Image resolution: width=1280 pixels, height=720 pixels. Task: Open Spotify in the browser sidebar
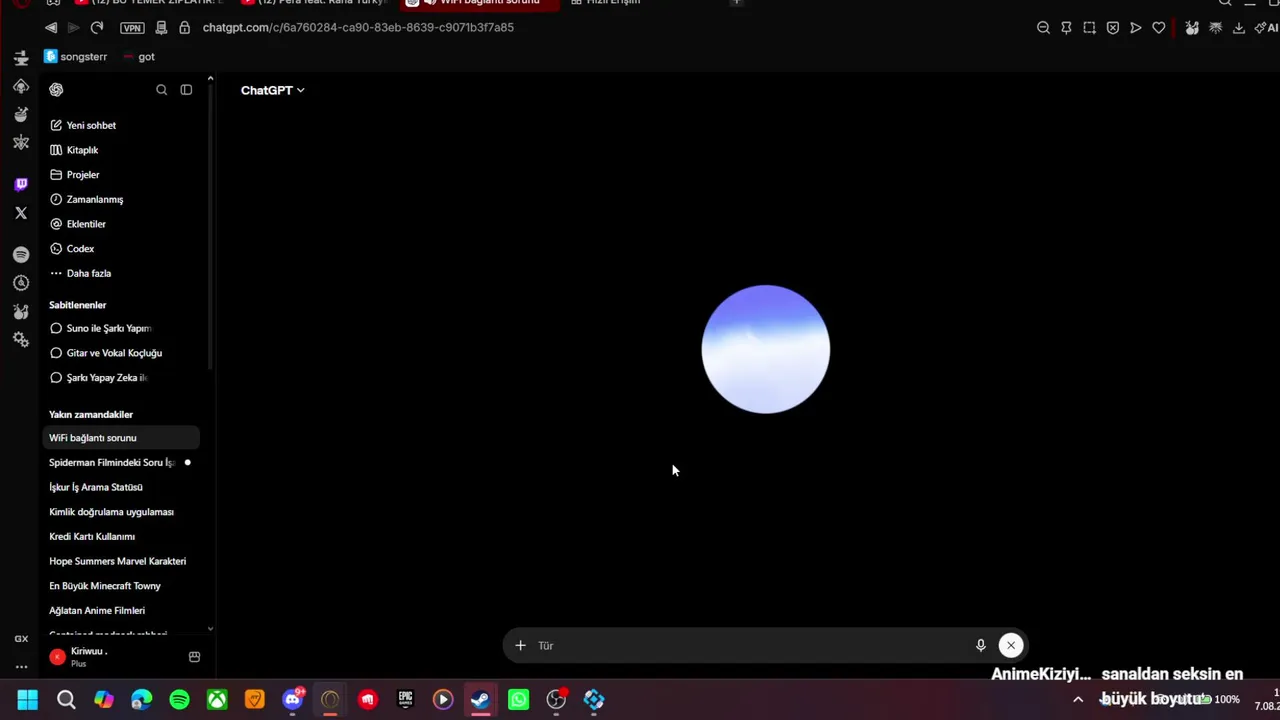coord(21,255)
